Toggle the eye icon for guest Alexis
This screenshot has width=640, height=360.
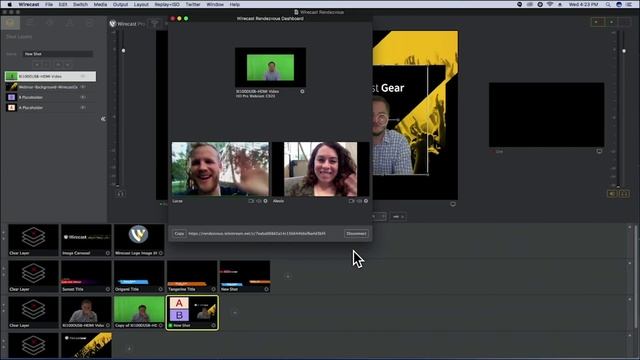coord(359,201)
